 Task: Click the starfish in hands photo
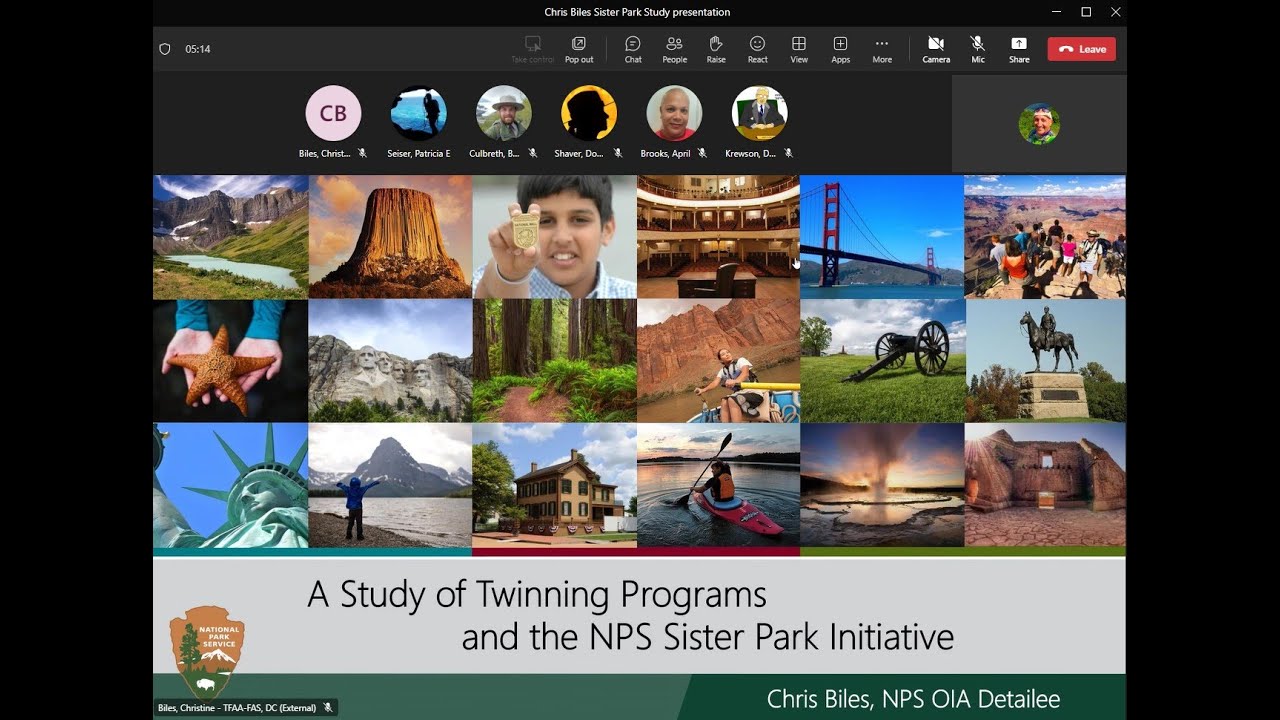(231, 361)
